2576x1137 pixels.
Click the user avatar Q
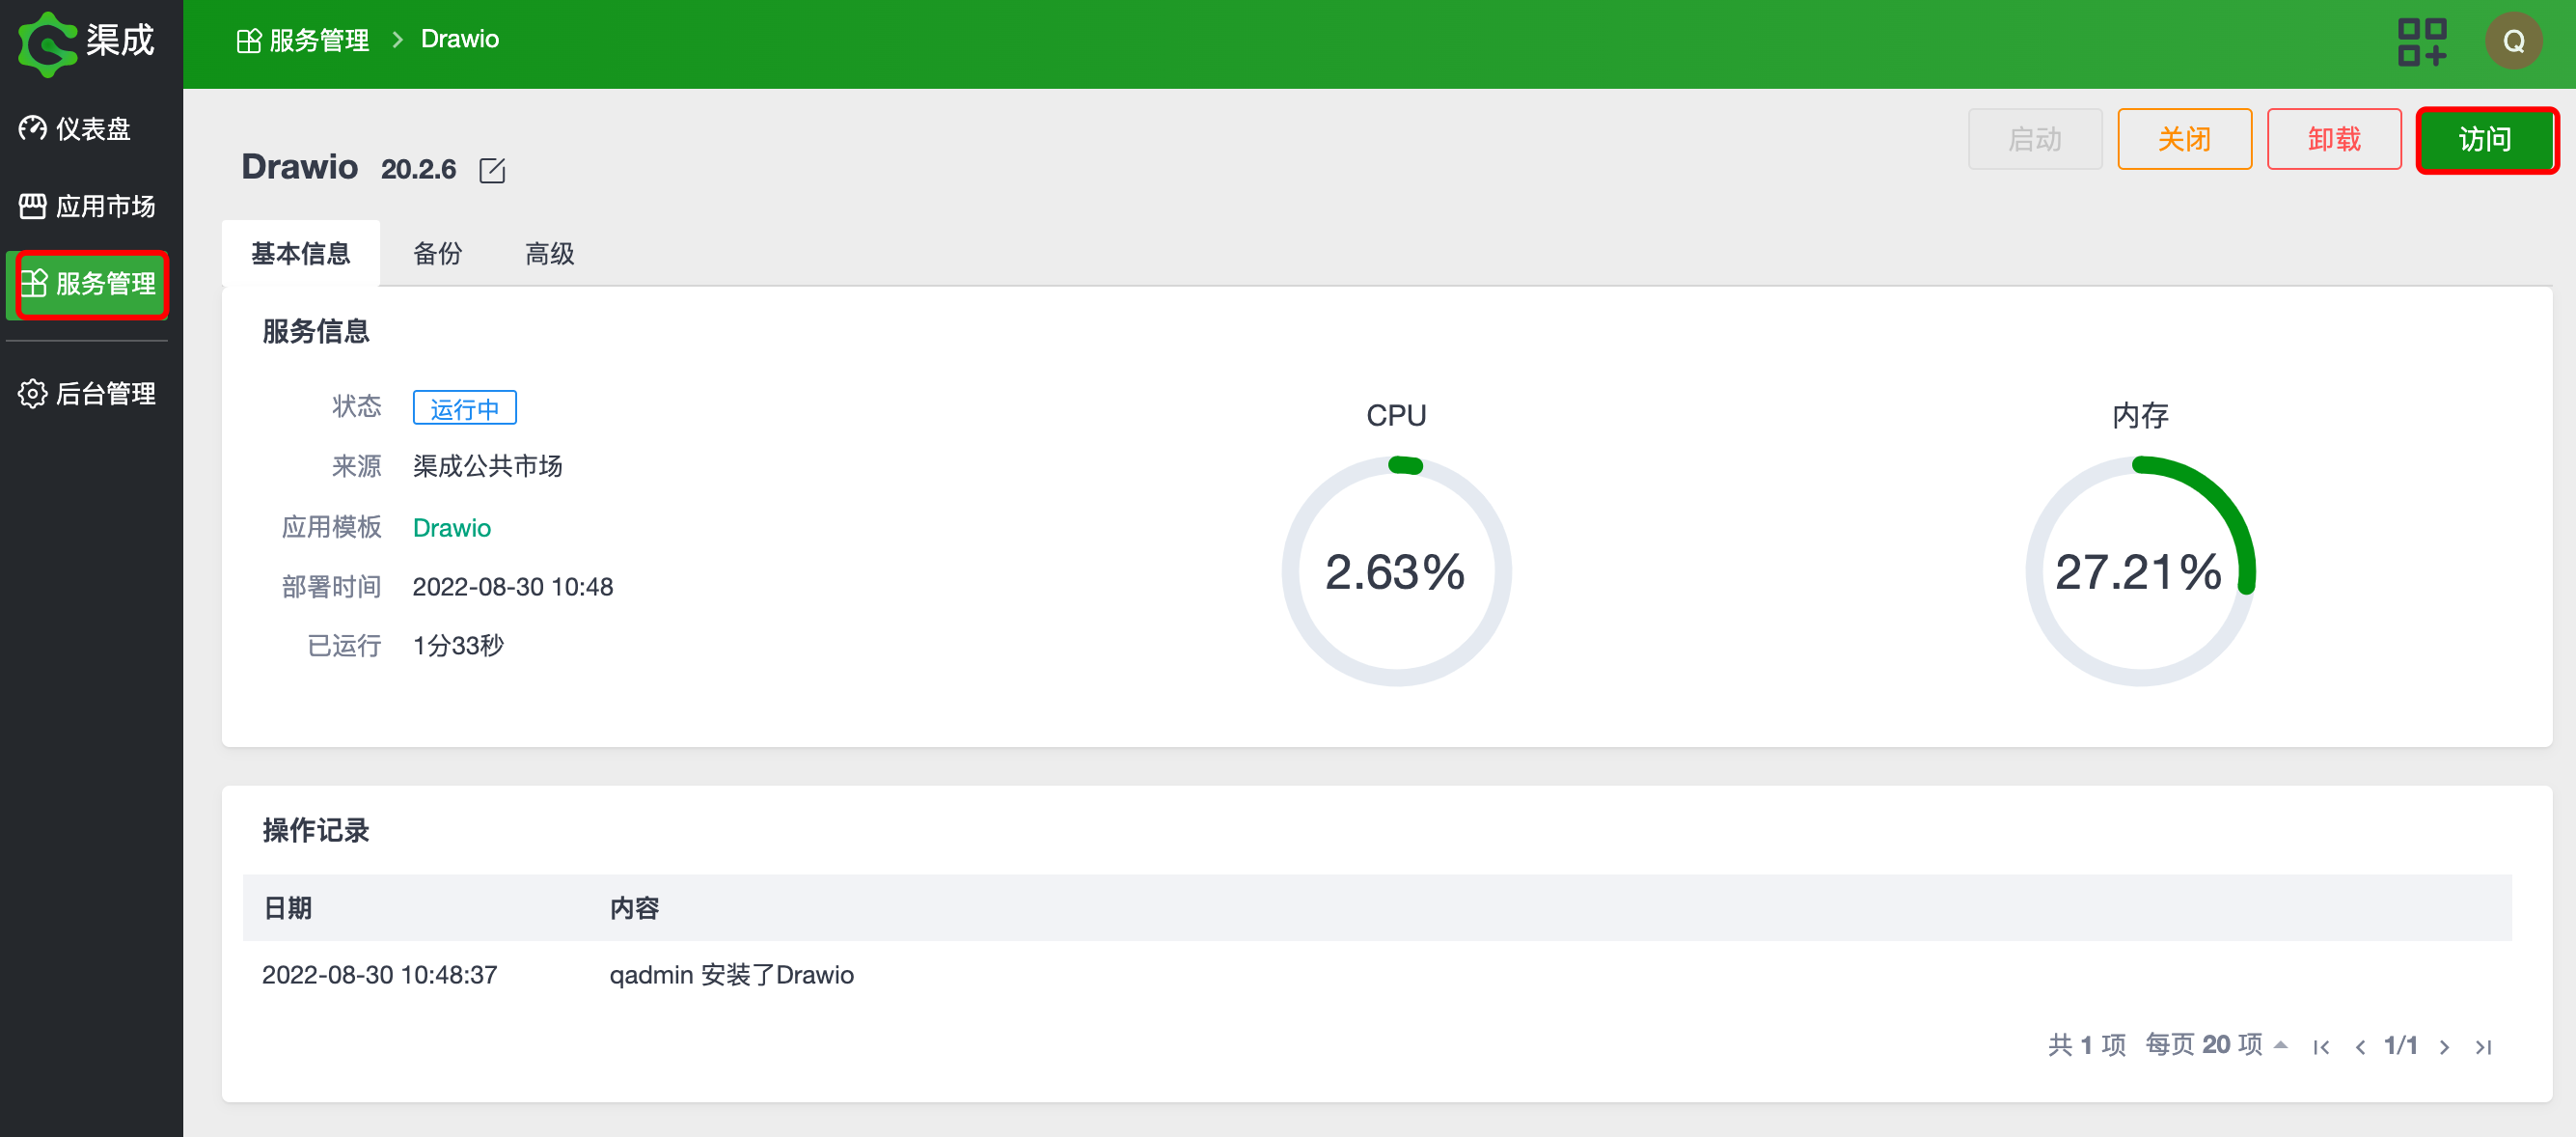(2512, 42)
